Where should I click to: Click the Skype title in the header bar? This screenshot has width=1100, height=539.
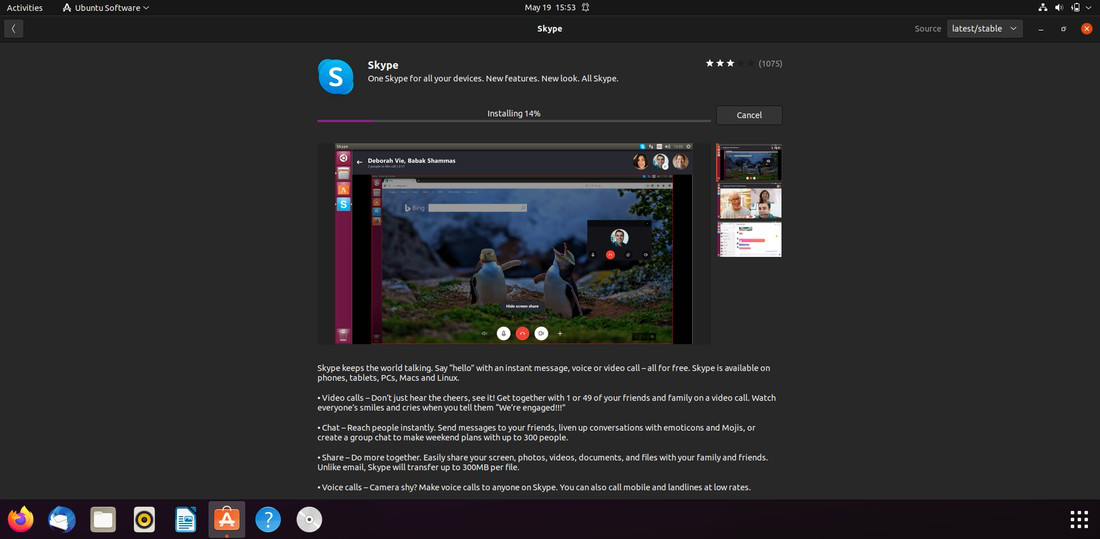[x=549, y=29]
